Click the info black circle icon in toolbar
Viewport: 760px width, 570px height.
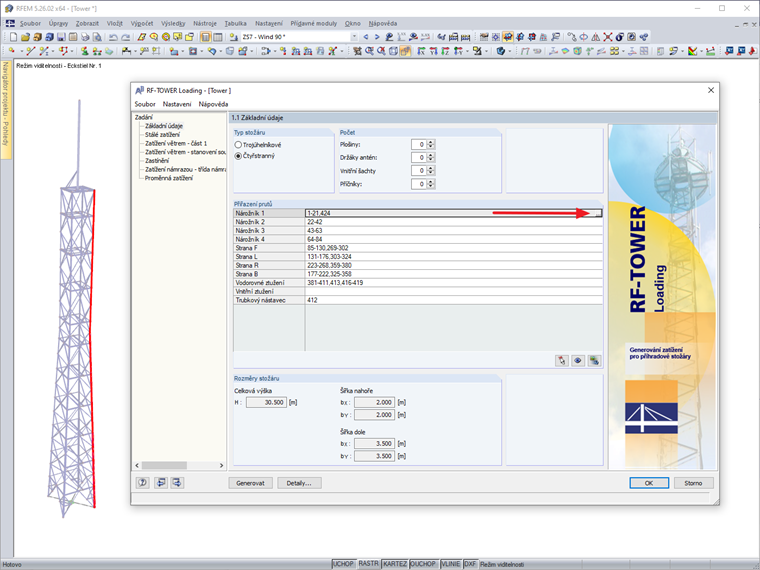(x=619, y=37)
